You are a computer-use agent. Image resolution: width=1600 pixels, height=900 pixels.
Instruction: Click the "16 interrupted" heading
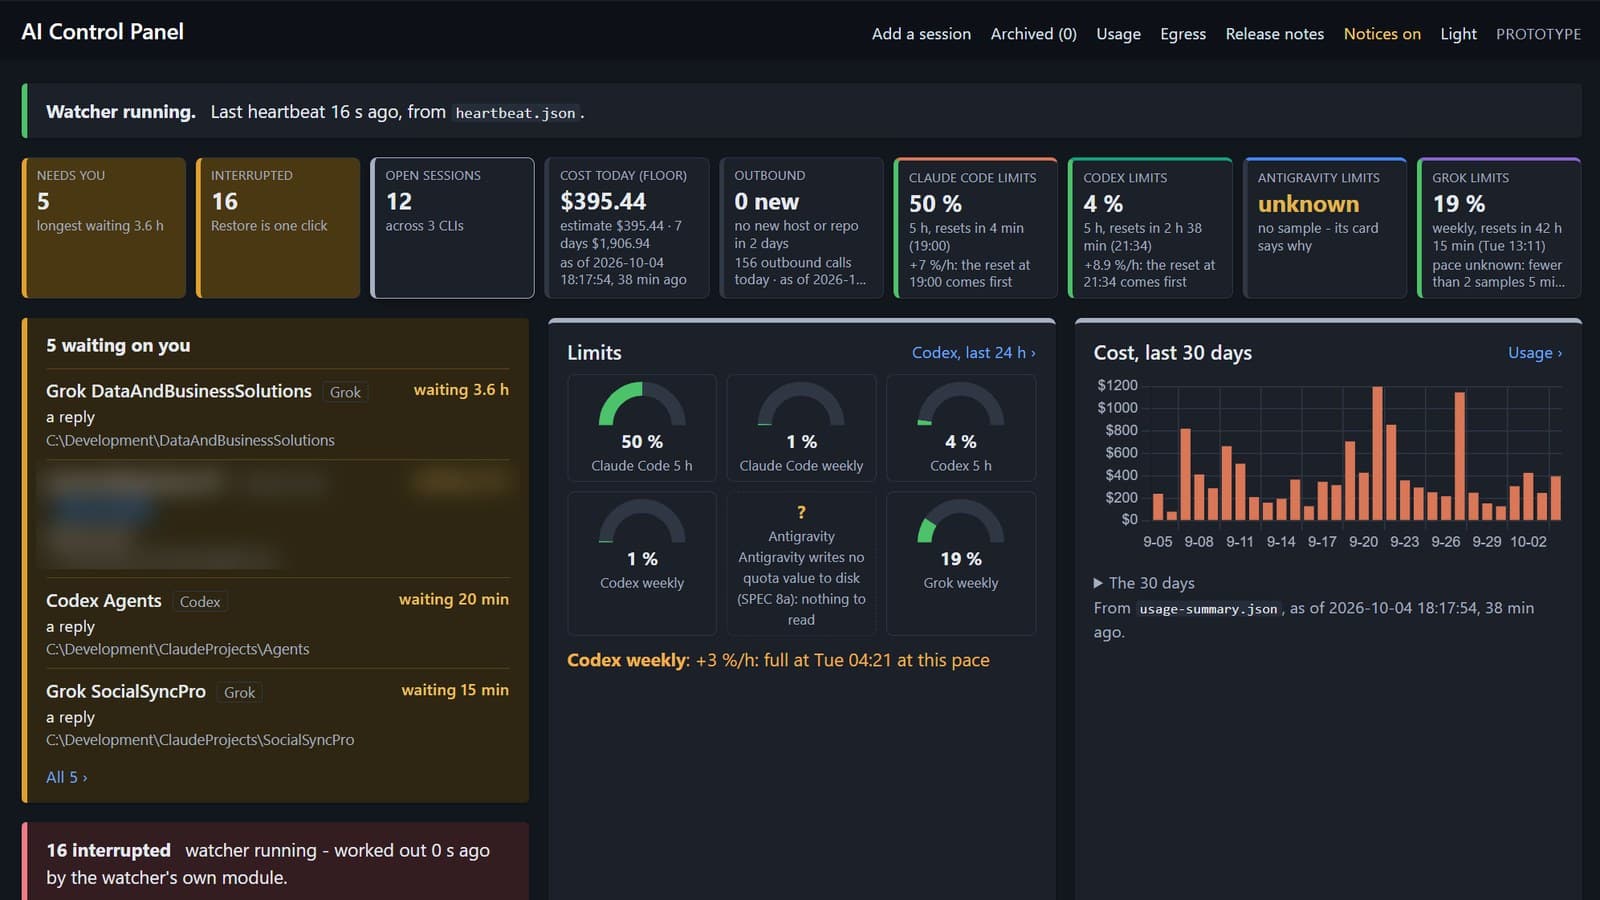click(108, 850)
